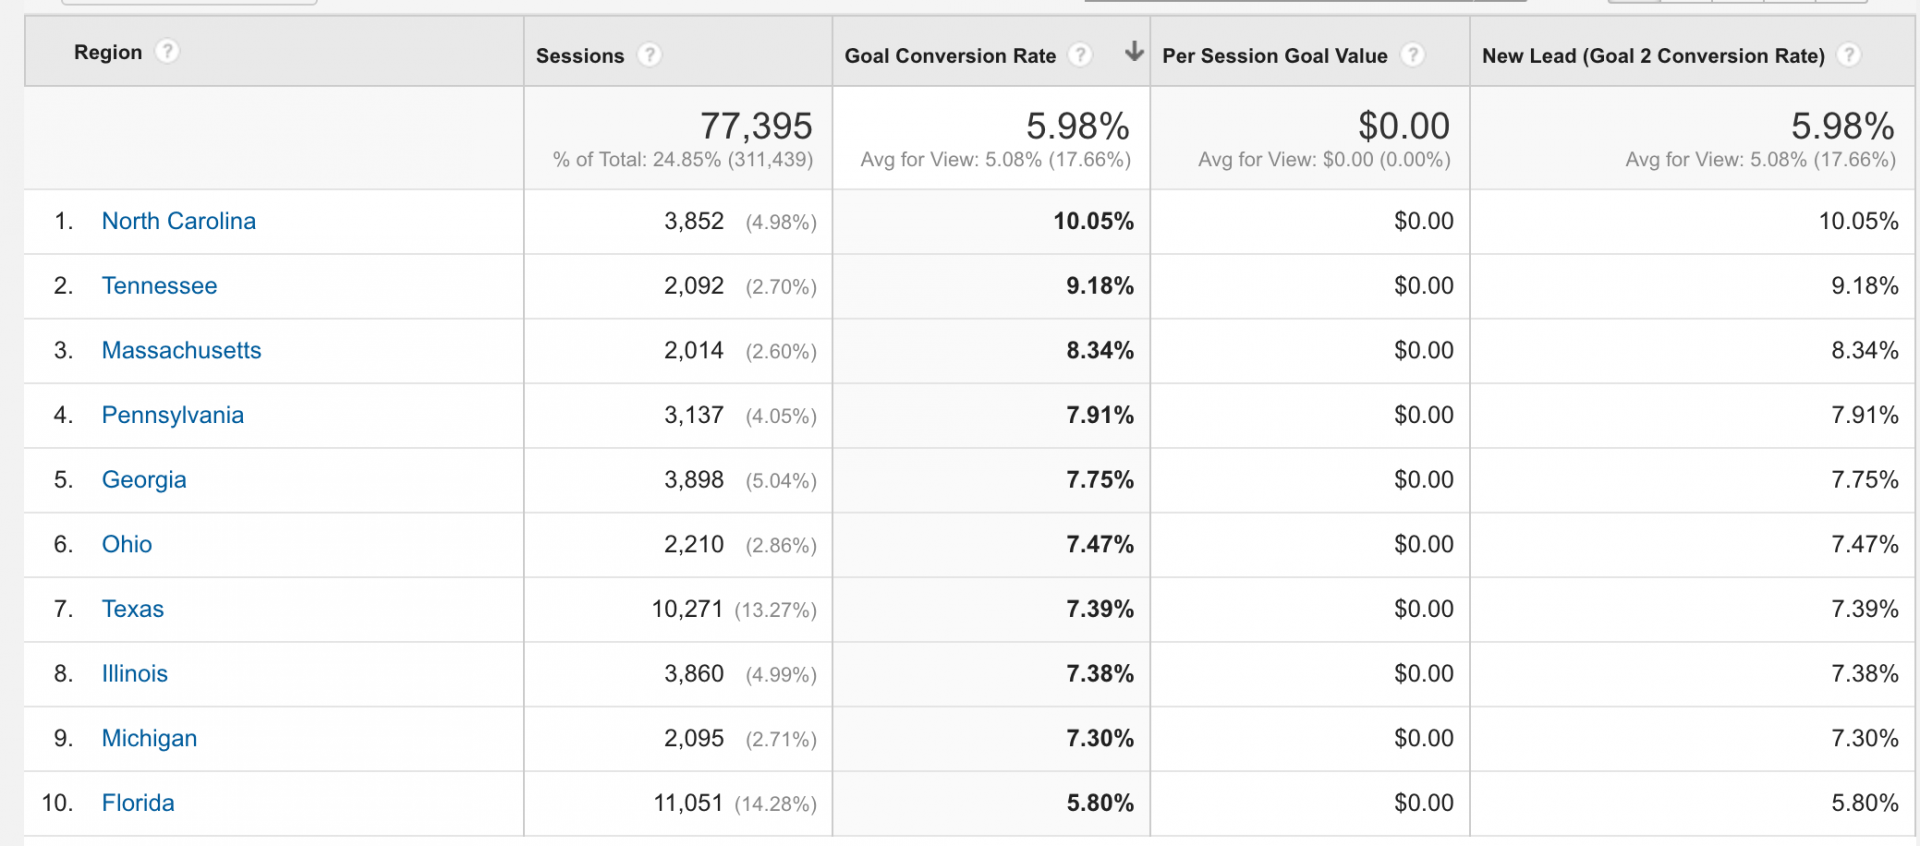
Task: Click the Region column header
Action: [x=108, y=52]
